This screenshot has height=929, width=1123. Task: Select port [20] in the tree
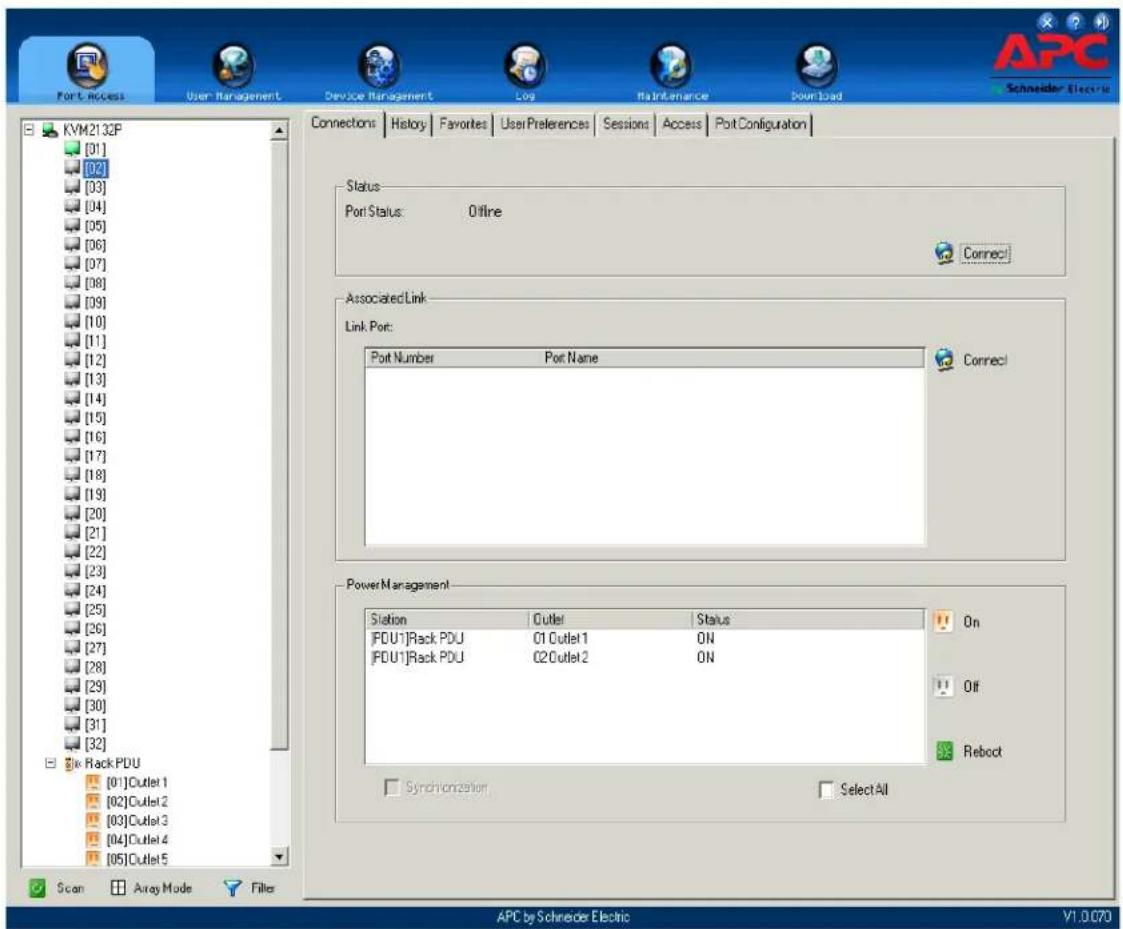tap(95, 514)
